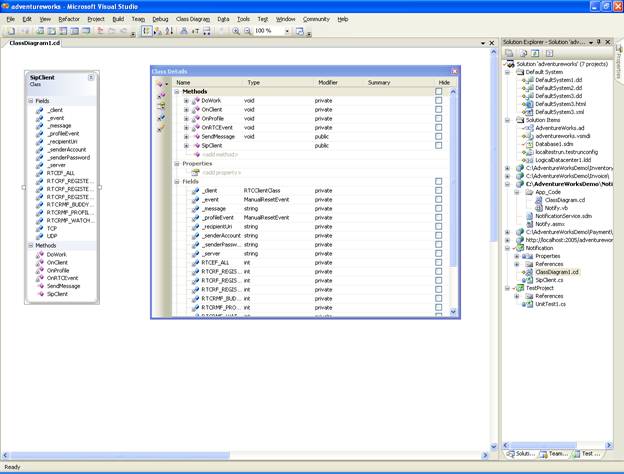
Task: Click the _client field icon in Class Details
Action: (x=195, y=191)
